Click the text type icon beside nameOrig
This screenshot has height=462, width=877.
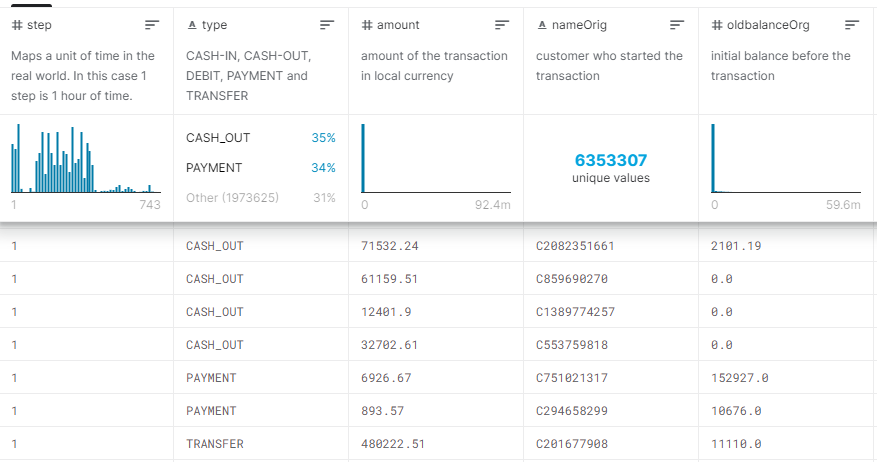tap(541, 24)
